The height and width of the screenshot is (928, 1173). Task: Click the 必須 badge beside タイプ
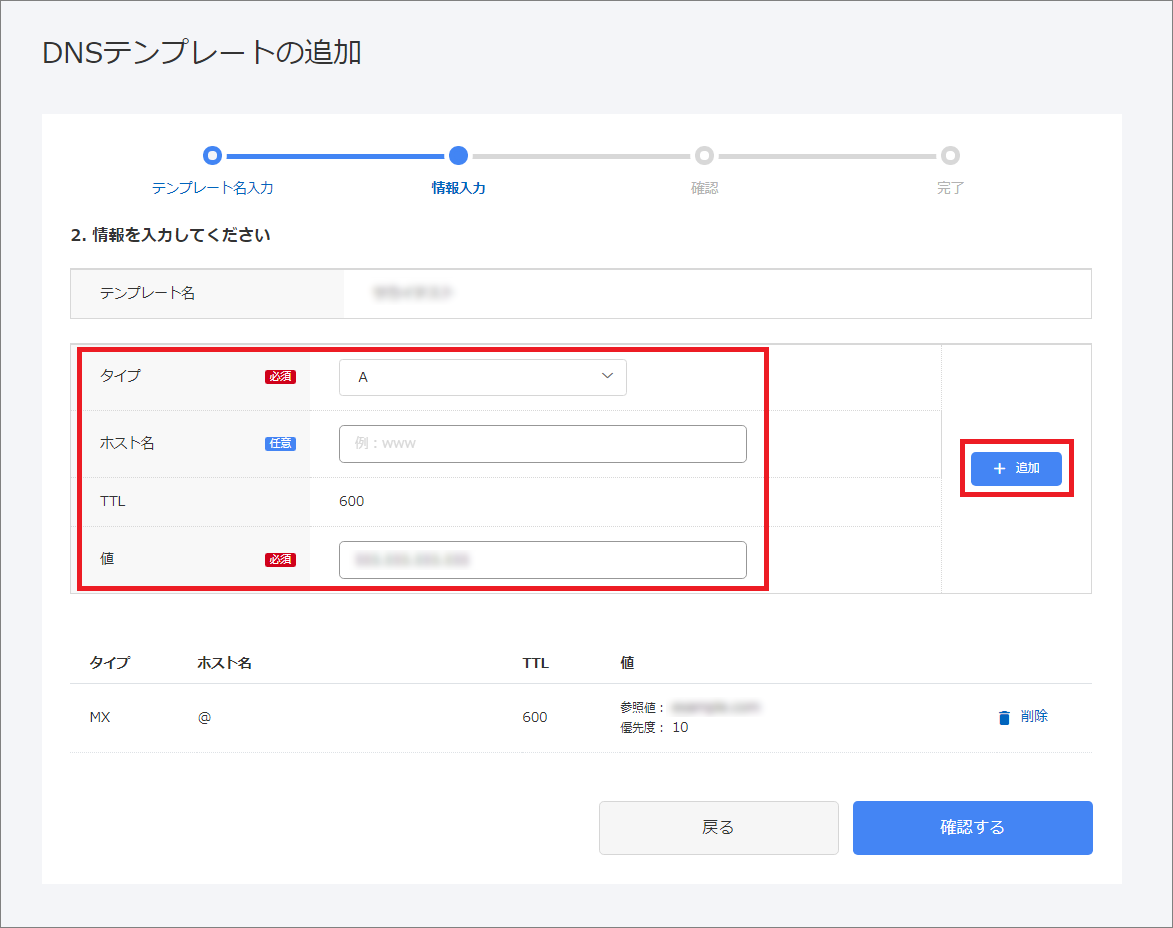pos(281,376)
